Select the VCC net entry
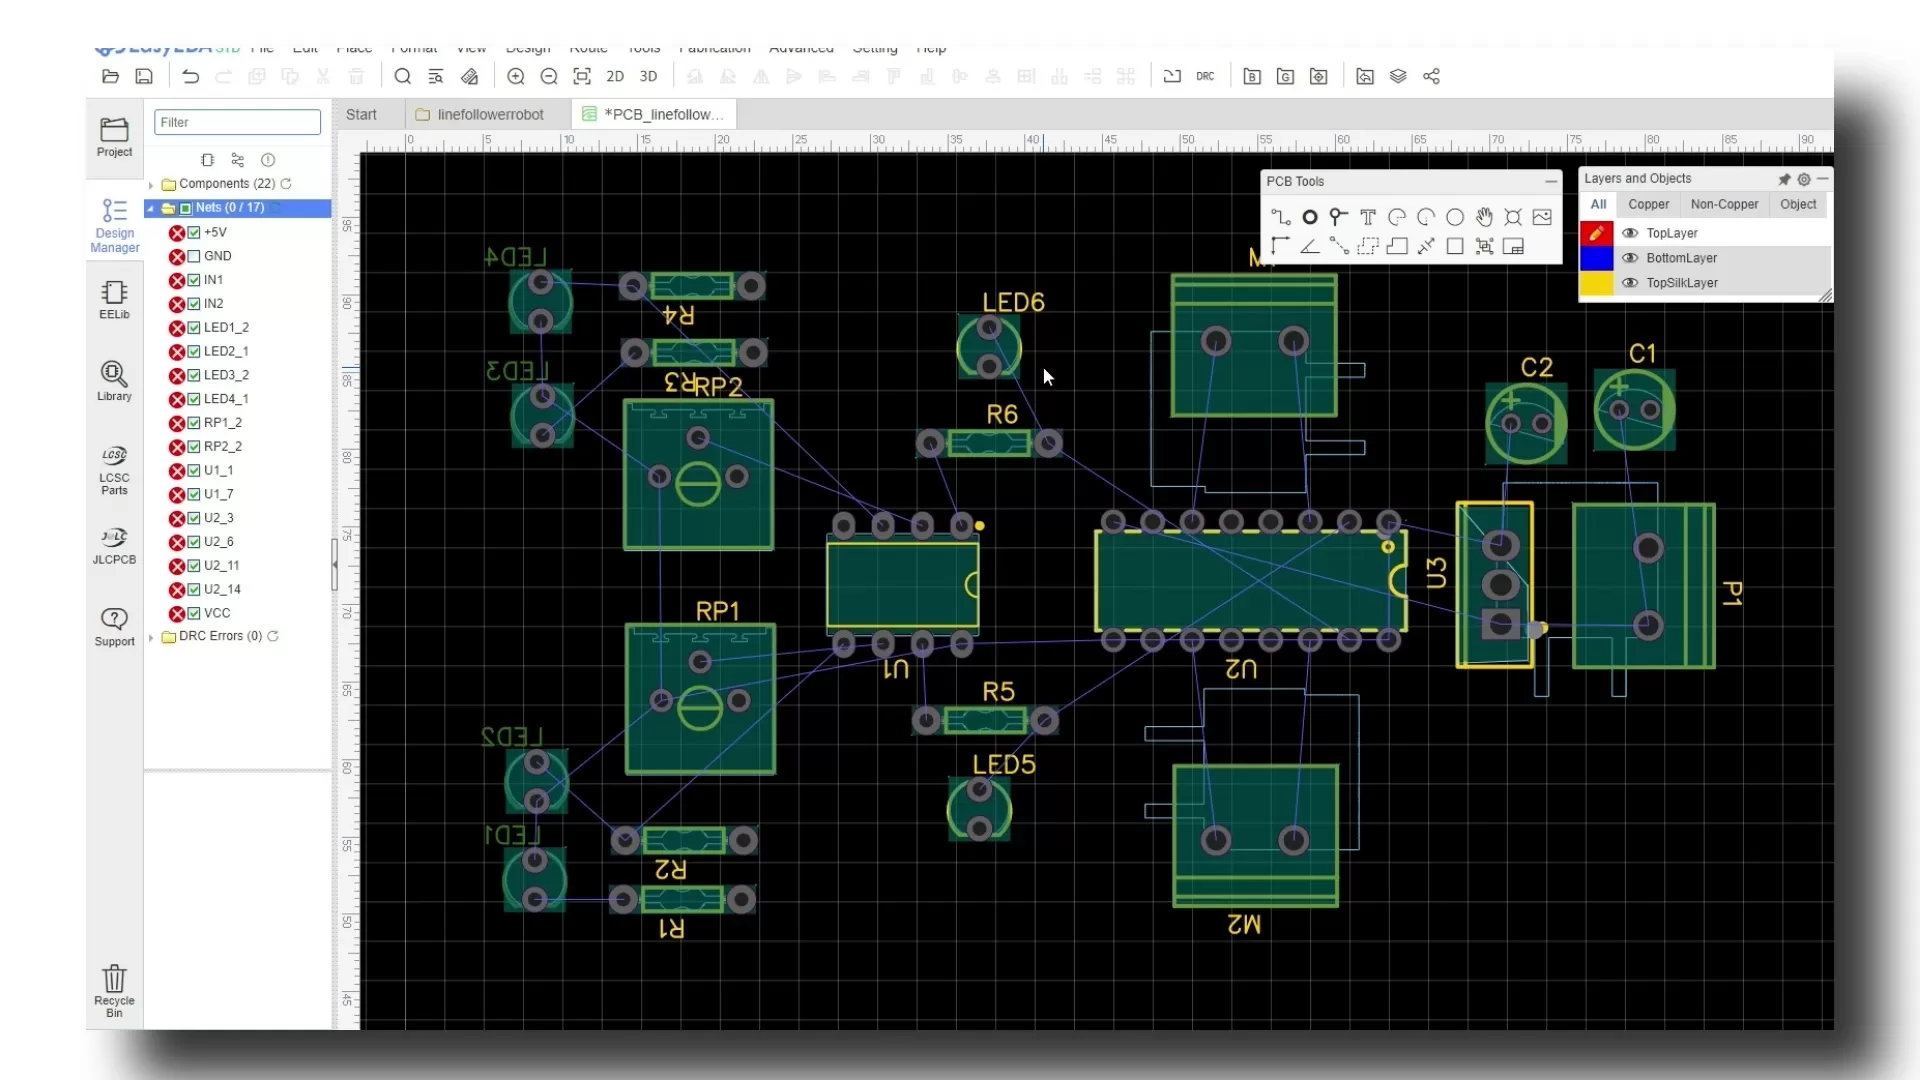Viewport: 1920px width, 1080px height. (217, 613)
